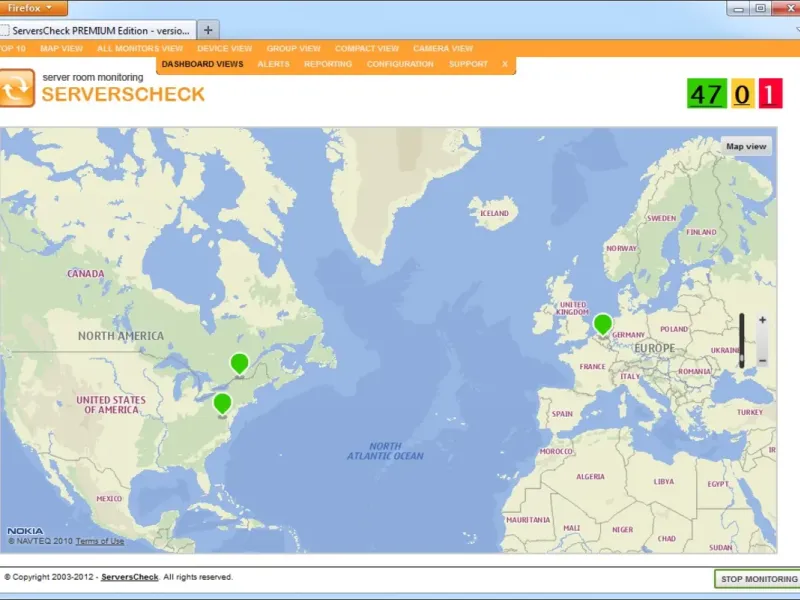Click the map zoom in plus icon
This screenshot has width=800, height=600.
click(762, 320)
